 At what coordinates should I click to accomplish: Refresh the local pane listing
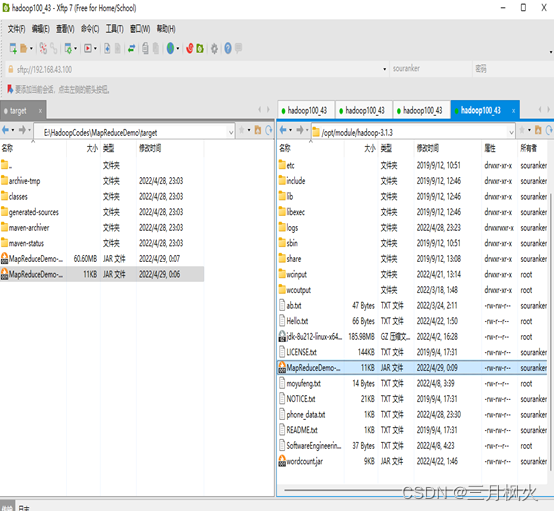(269, 130)
